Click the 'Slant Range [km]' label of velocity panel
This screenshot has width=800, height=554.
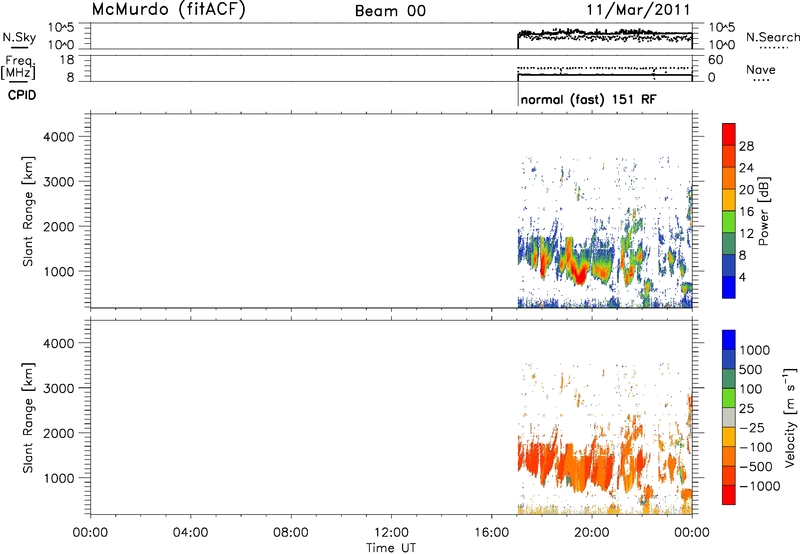28,418
